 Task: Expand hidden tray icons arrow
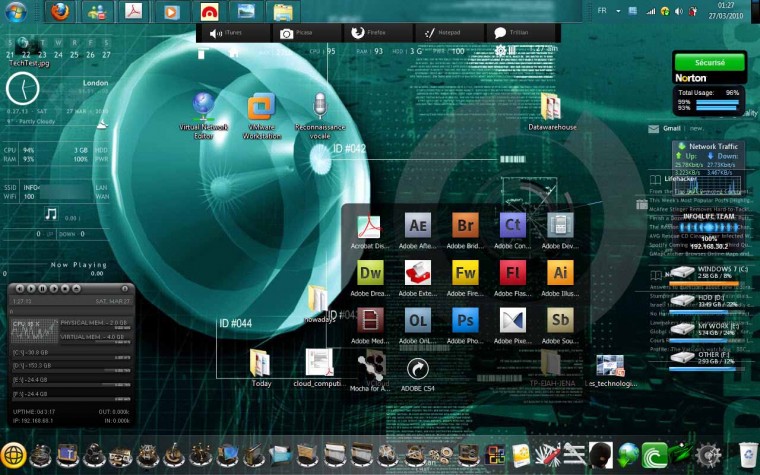(618, 11)
